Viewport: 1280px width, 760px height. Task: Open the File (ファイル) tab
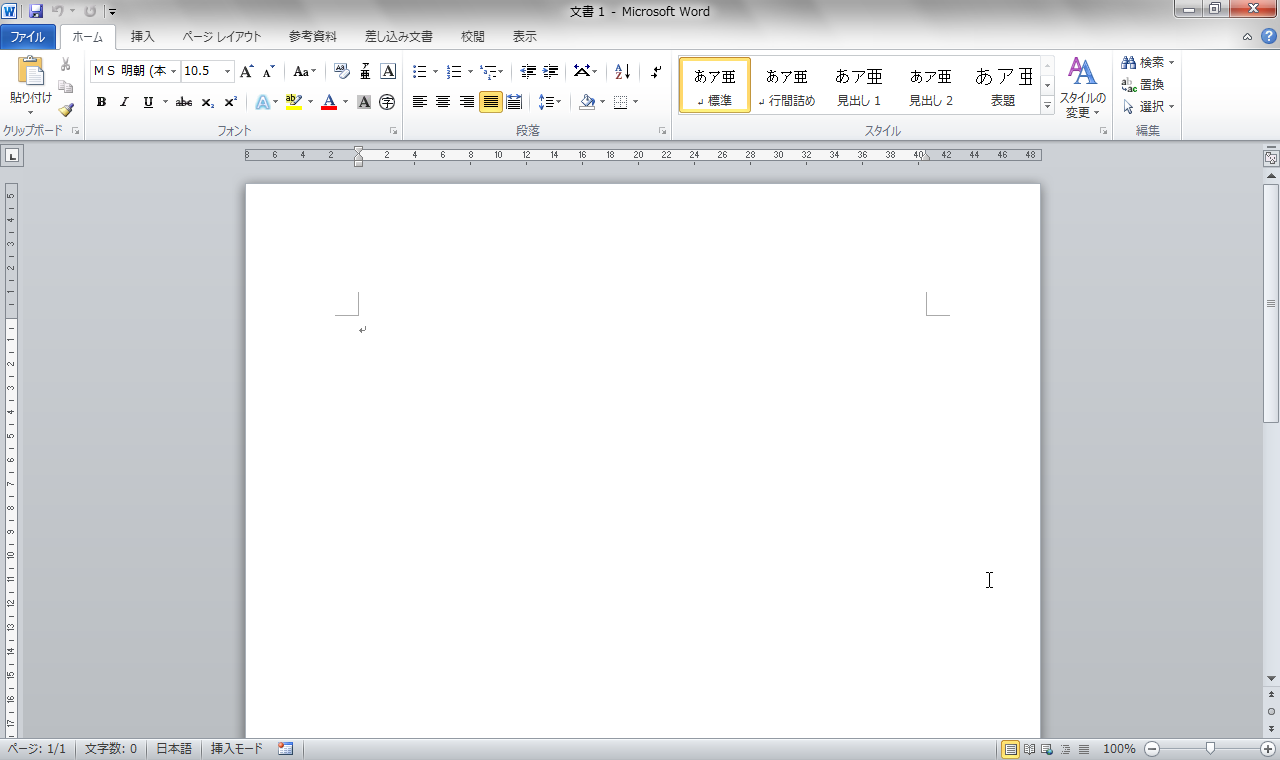pyautogui.click(x=28, y=37)
